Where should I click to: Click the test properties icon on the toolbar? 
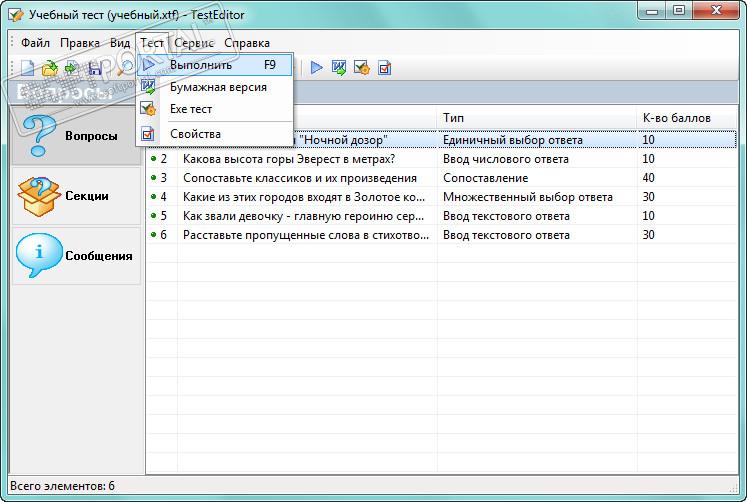(x=384, y=68)
